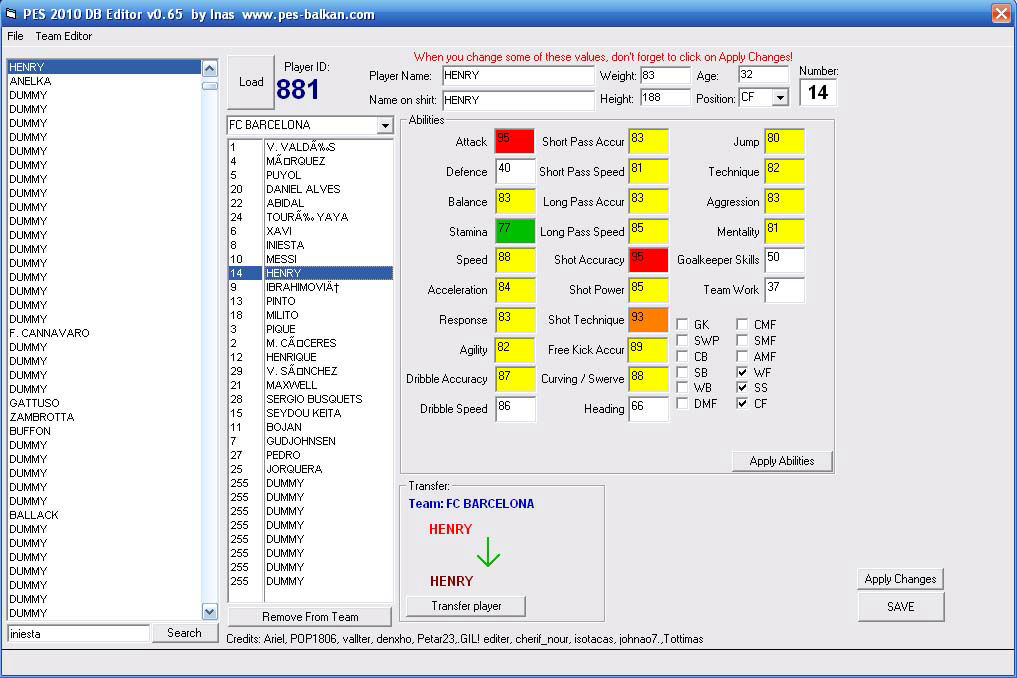Select INIESTA in the Barcelona squad list
The image size is (1017, 678).
pos(311,245)
